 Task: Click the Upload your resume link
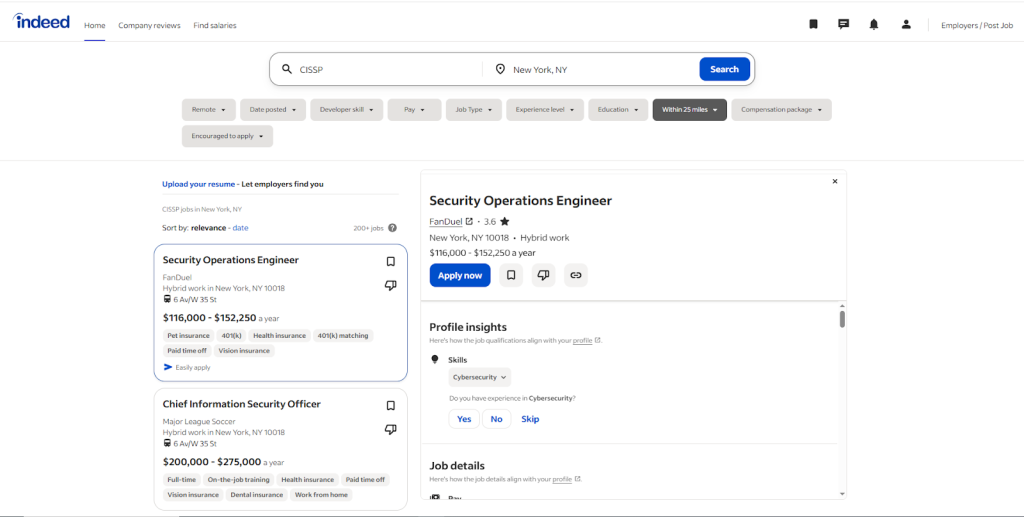pos(198,184)
